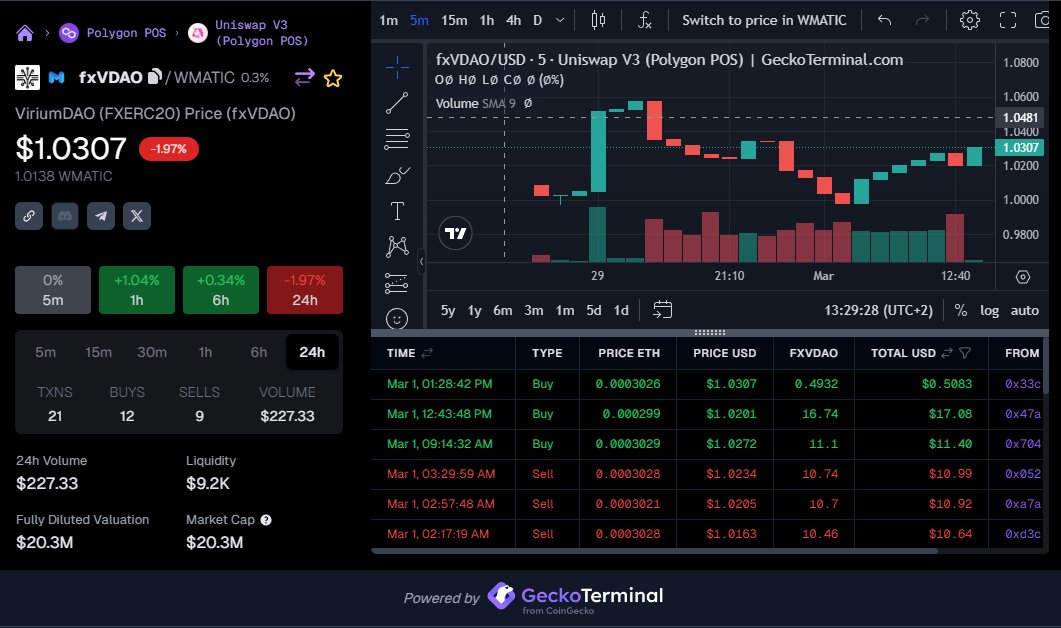This screenshot has width=1061, height=628.
Task: Open the website link icon
Action: click(29, 216)
